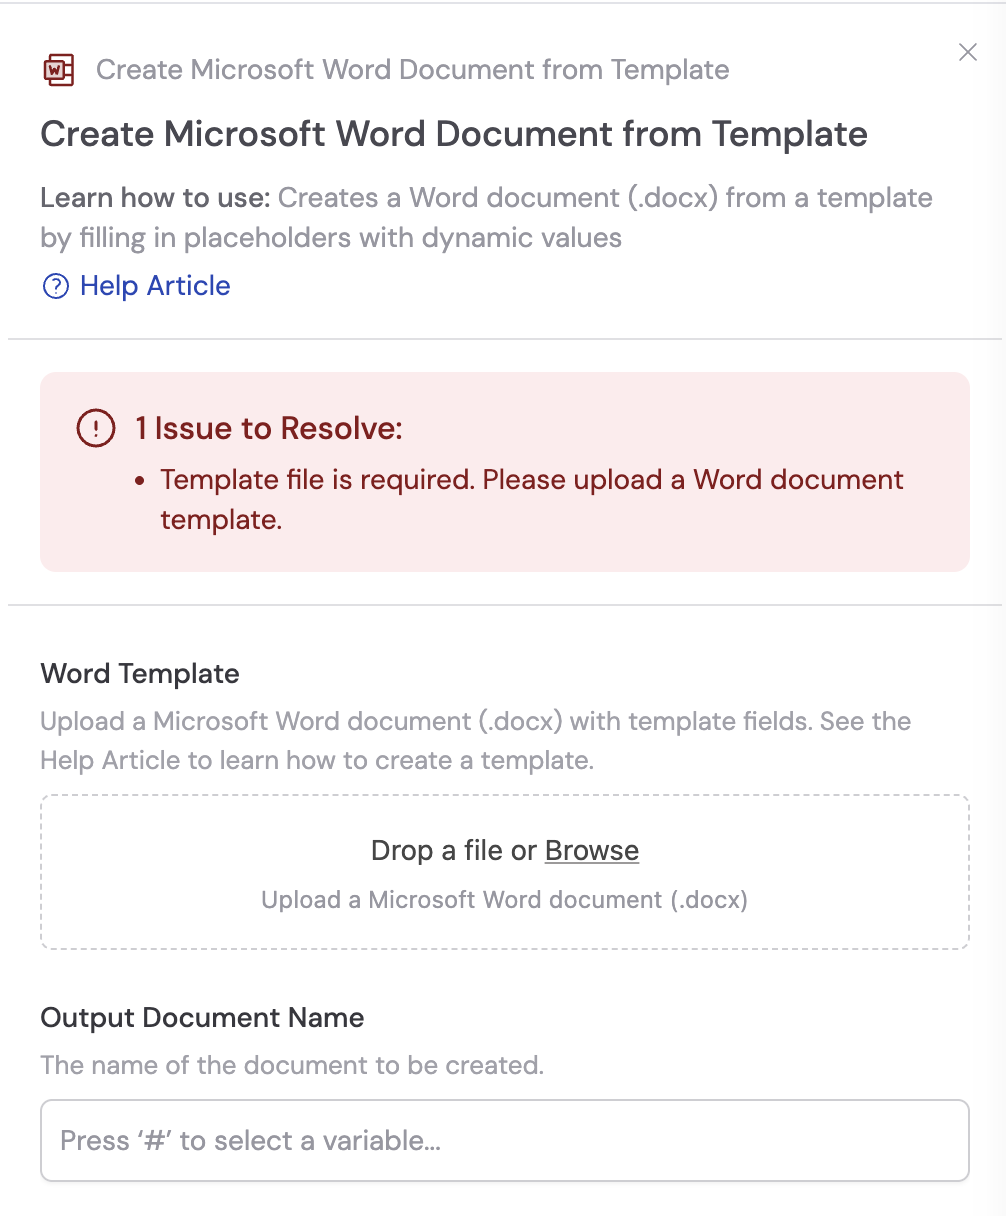Screen dimensions: 1006x1216
Task: Click the Learn how to use description text
Action: pyautogui.click(x=486, y=217)
